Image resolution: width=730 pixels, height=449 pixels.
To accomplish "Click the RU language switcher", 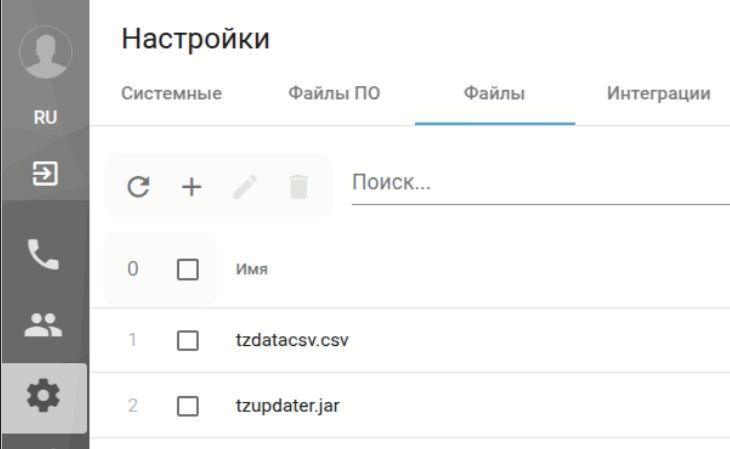I will [45, 117].
